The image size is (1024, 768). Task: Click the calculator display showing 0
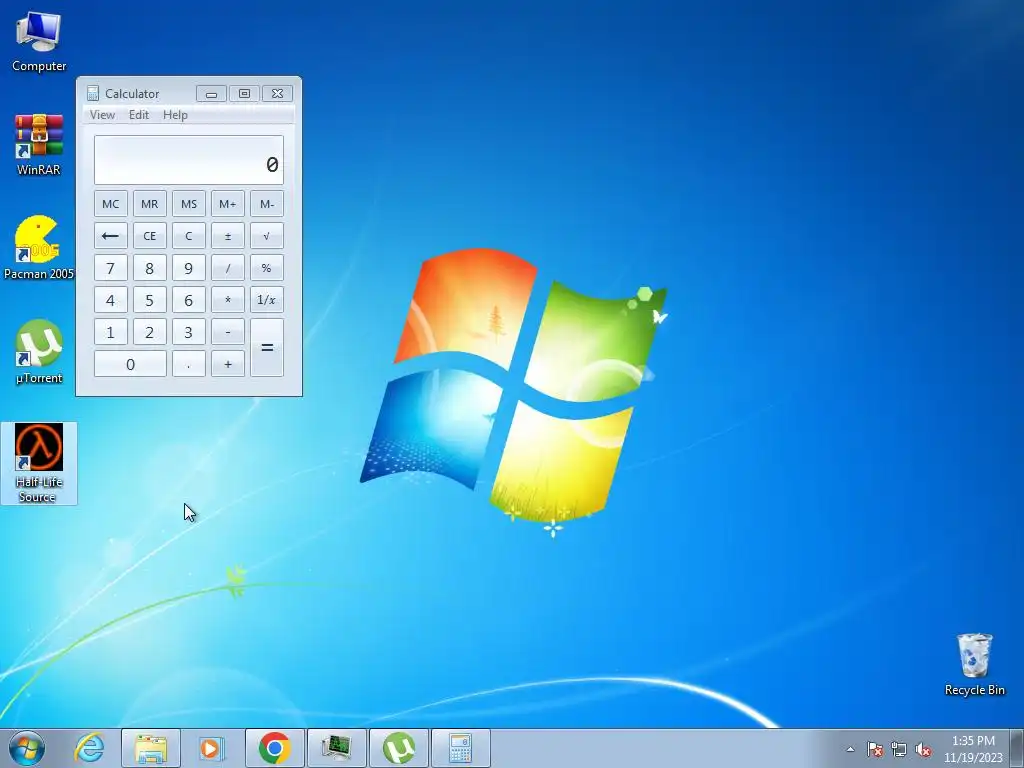click(x=189, y=160)
